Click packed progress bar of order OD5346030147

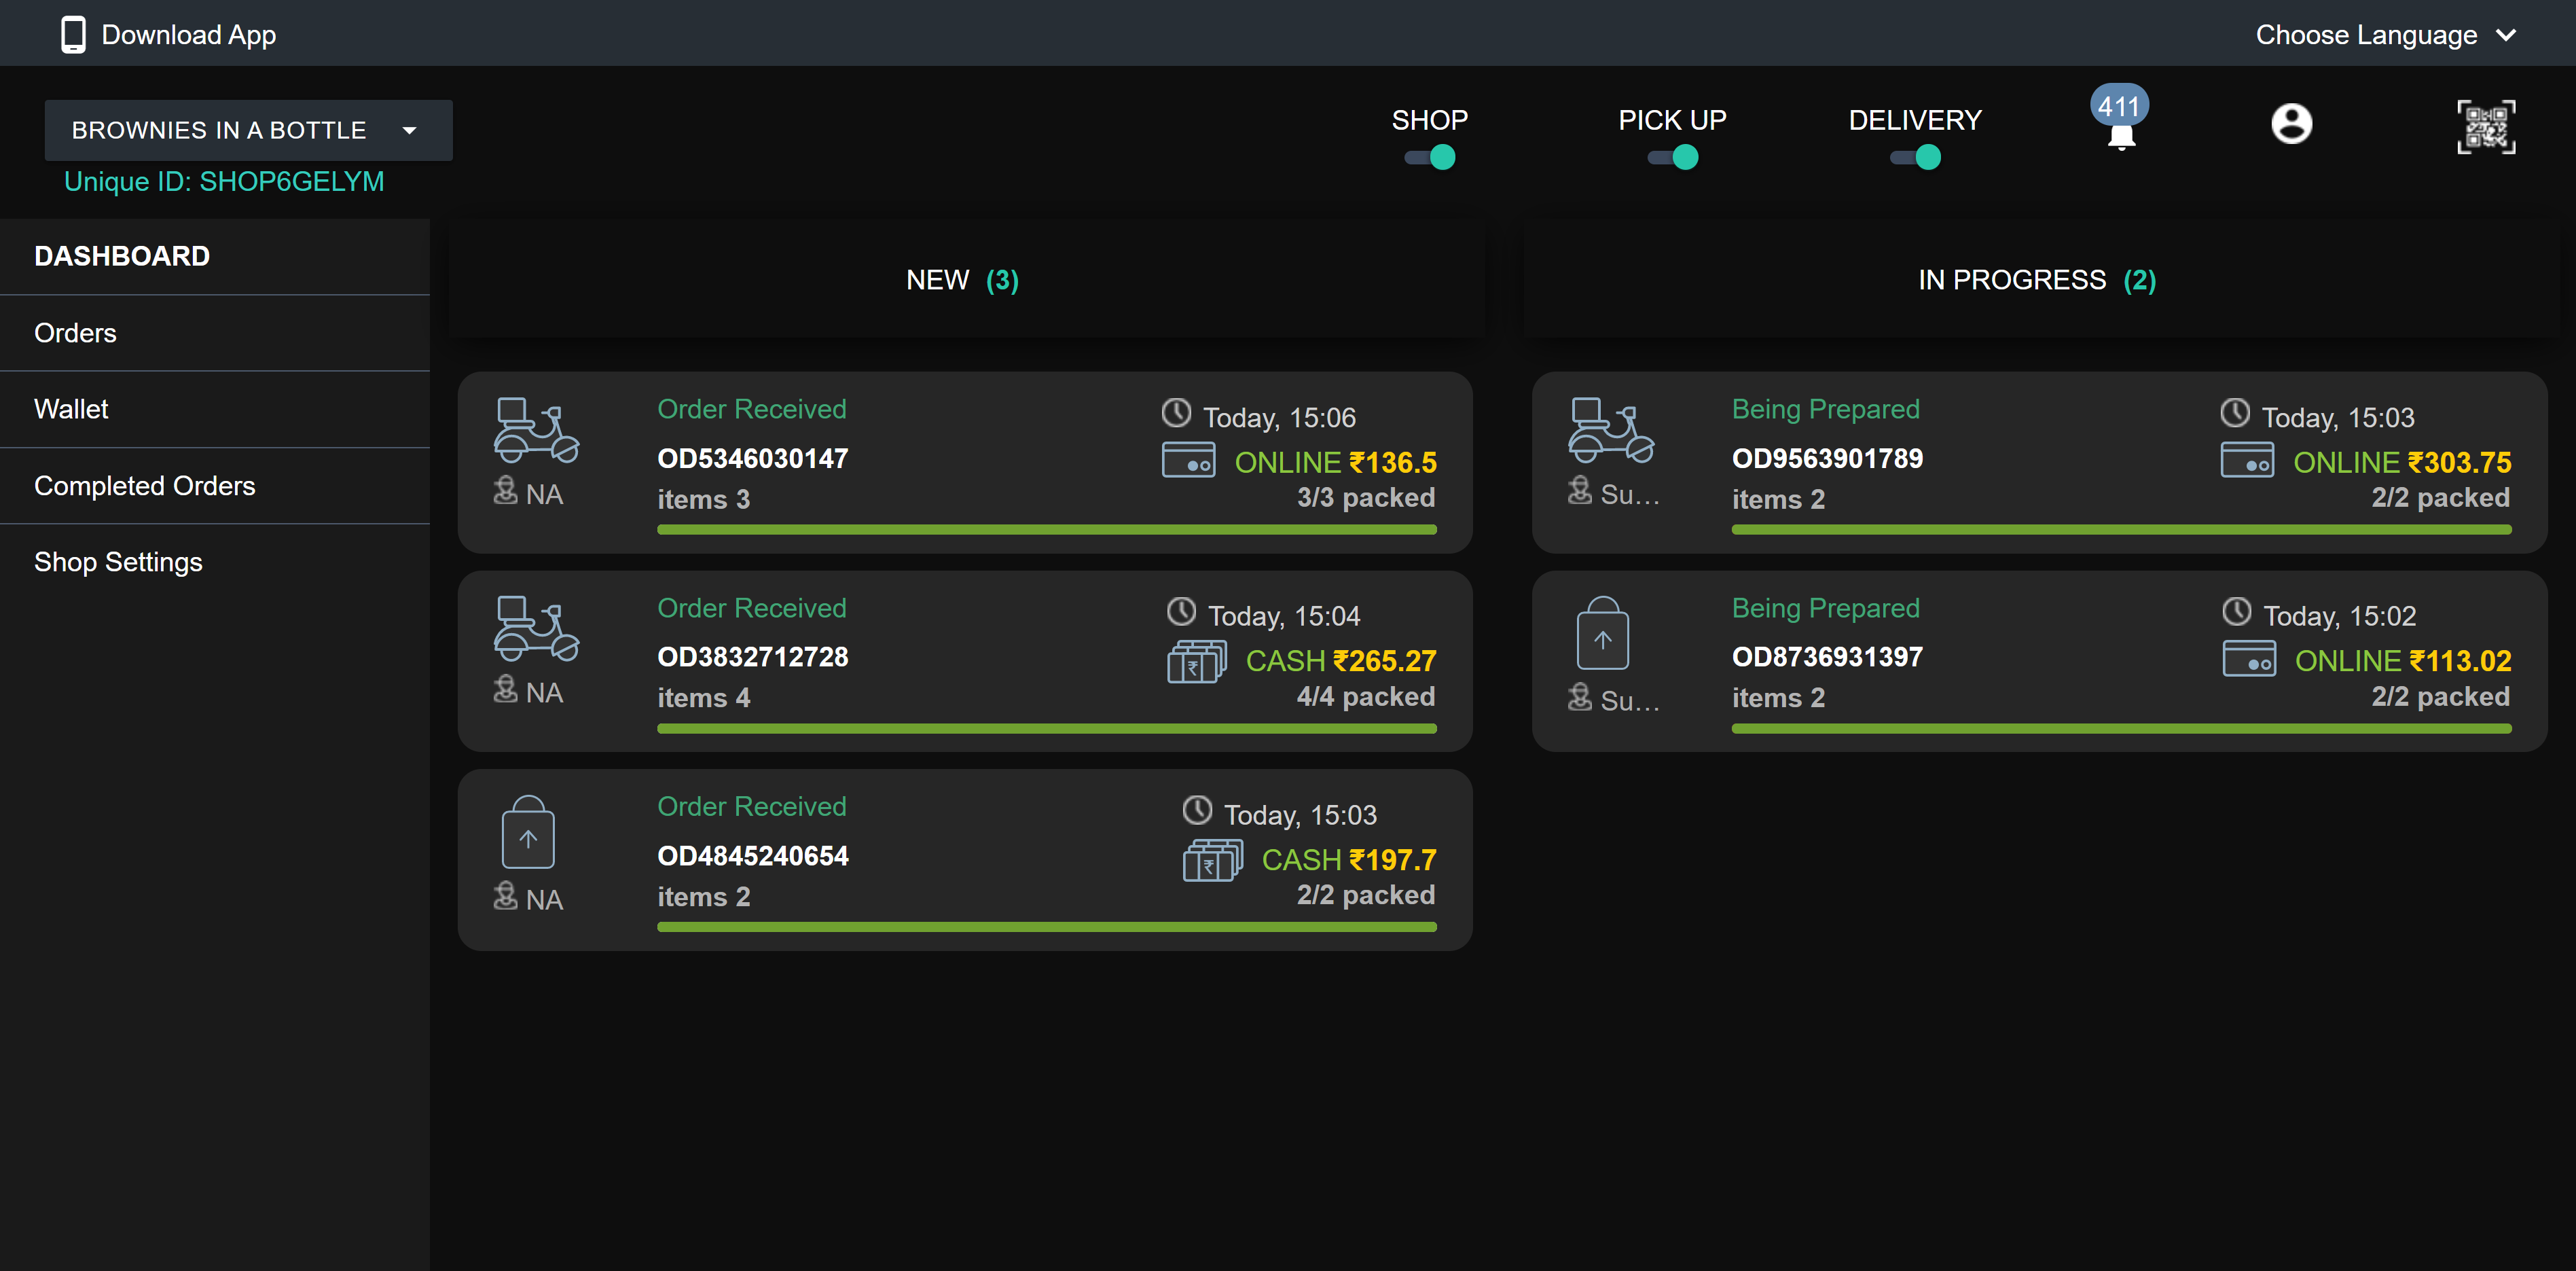1046,529
